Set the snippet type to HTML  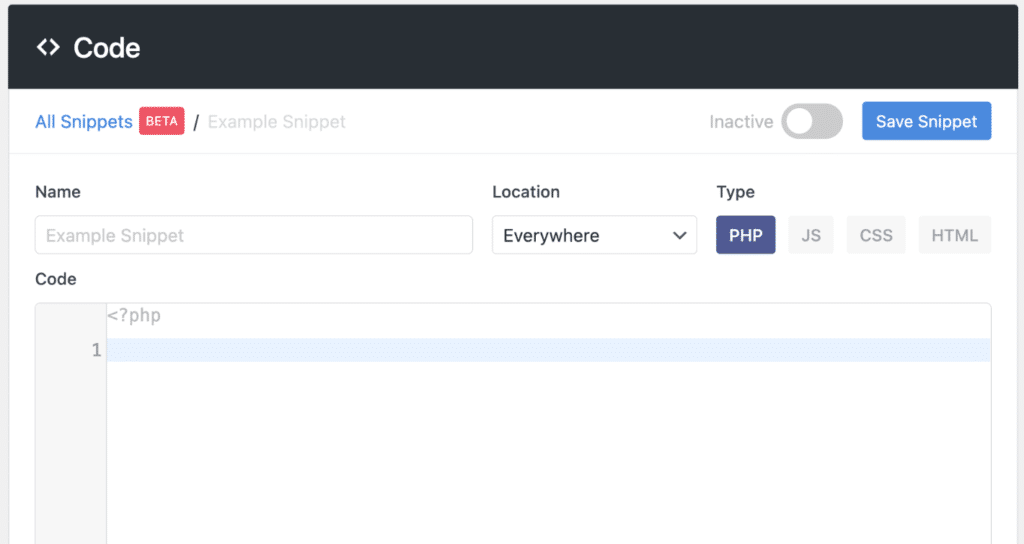pyautogui.click(x=955, y=235)
